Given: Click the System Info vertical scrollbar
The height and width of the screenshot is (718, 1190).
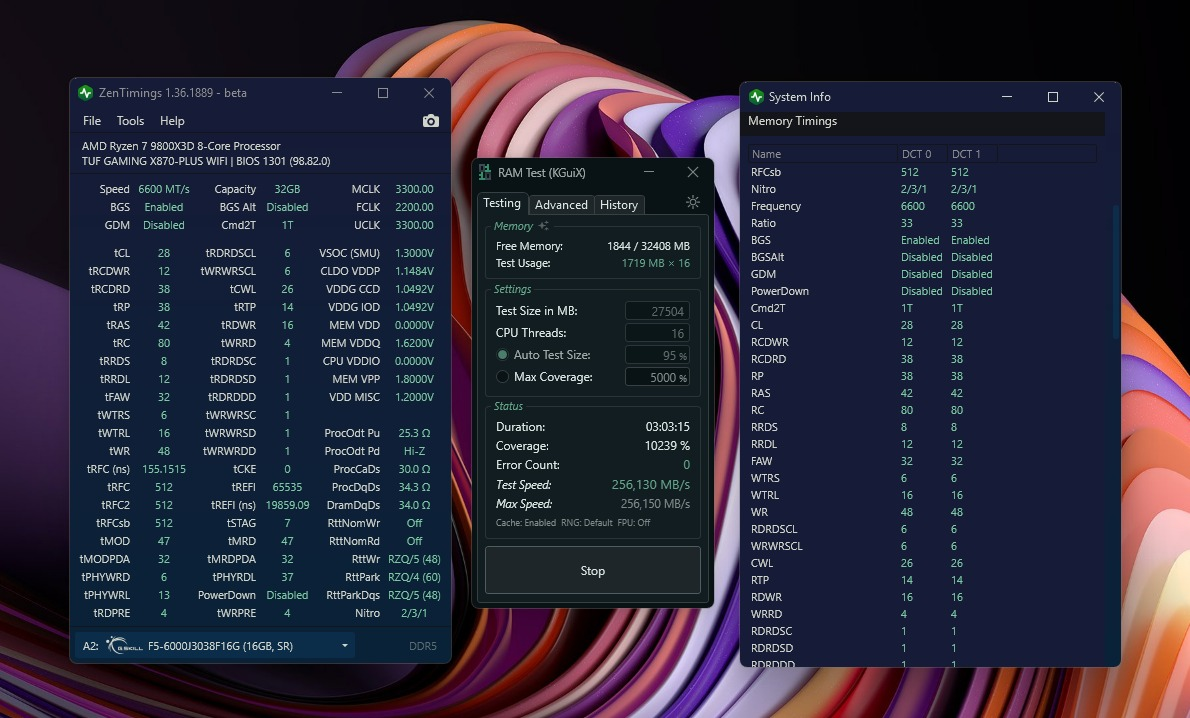Looking at the screenshot, I should click(x=1116, y=272).
